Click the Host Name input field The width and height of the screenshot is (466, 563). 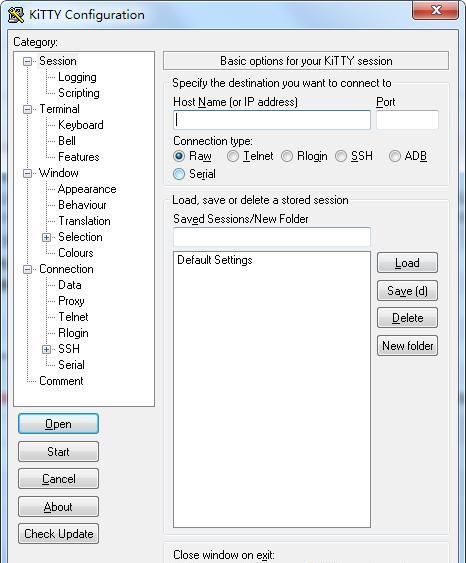[272, 120]
